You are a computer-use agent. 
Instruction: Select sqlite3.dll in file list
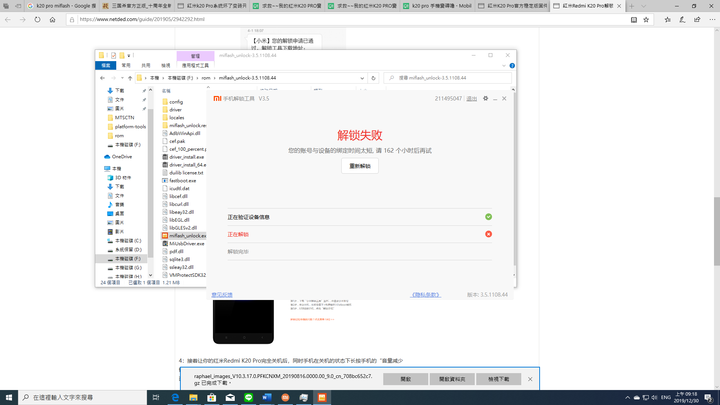tap(176, 259)
